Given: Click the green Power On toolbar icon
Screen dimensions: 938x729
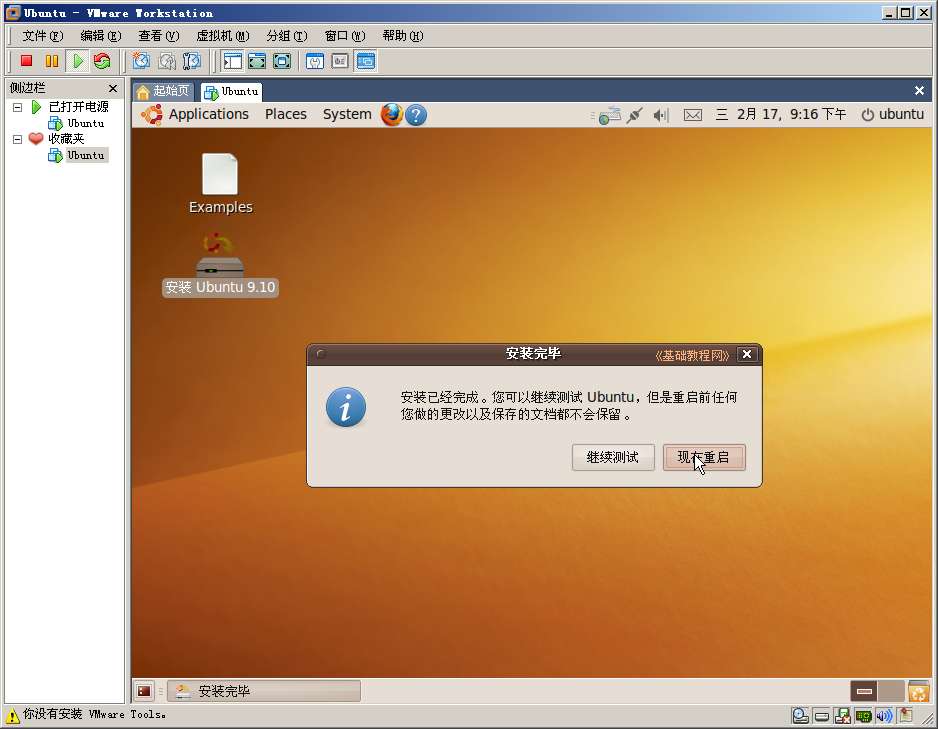Looking at the screenshot, I should pos(78,60).
